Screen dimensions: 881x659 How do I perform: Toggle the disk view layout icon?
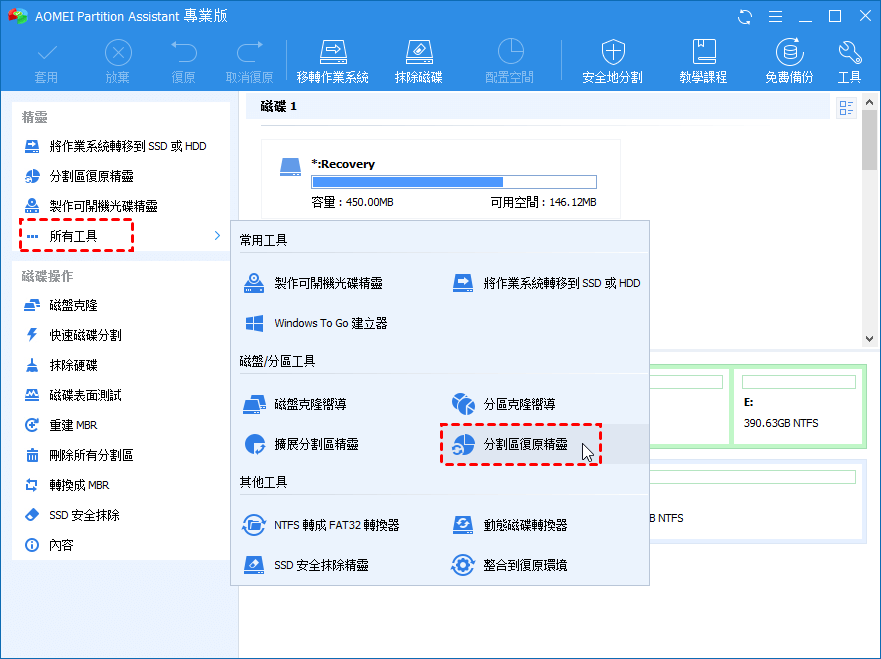(846, 107)
